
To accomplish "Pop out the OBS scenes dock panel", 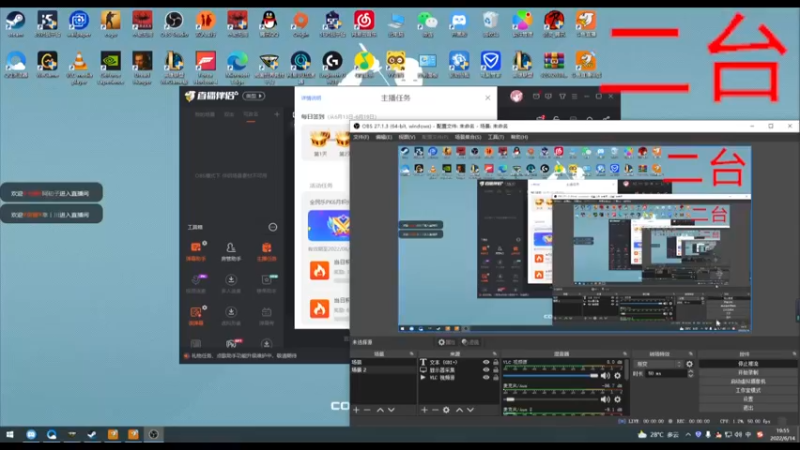I will [x=411, y=354].
